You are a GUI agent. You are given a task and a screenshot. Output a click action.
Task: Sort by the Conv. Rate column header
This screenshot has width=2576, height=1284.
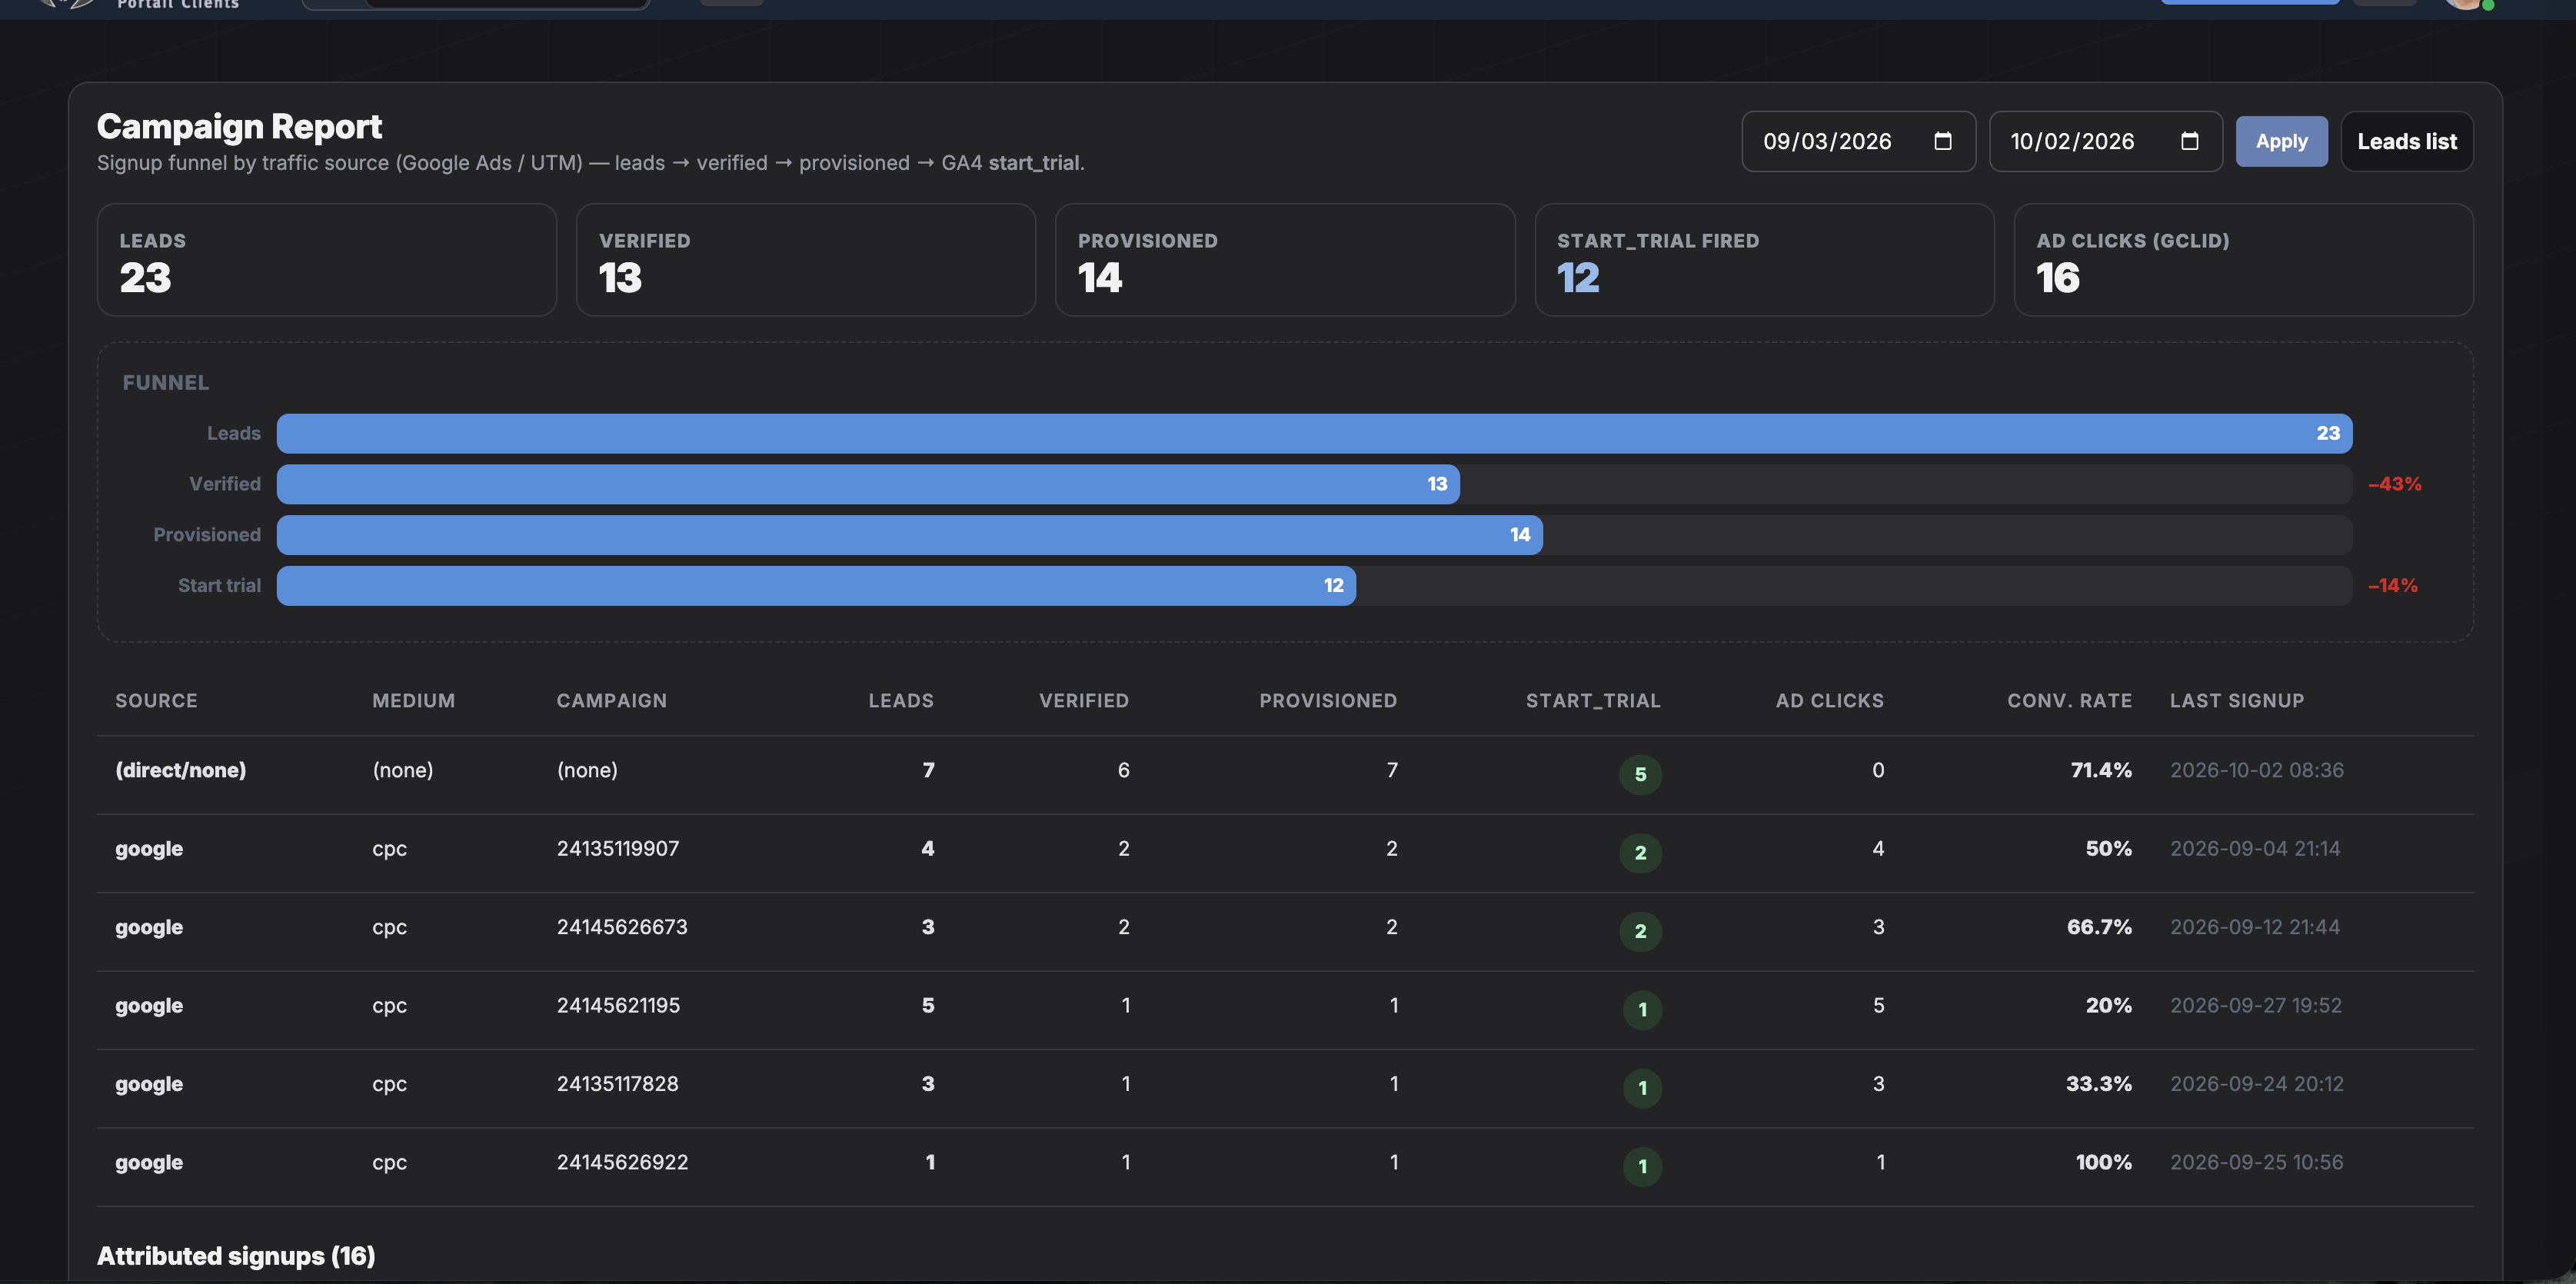[x=2069, y=701]
